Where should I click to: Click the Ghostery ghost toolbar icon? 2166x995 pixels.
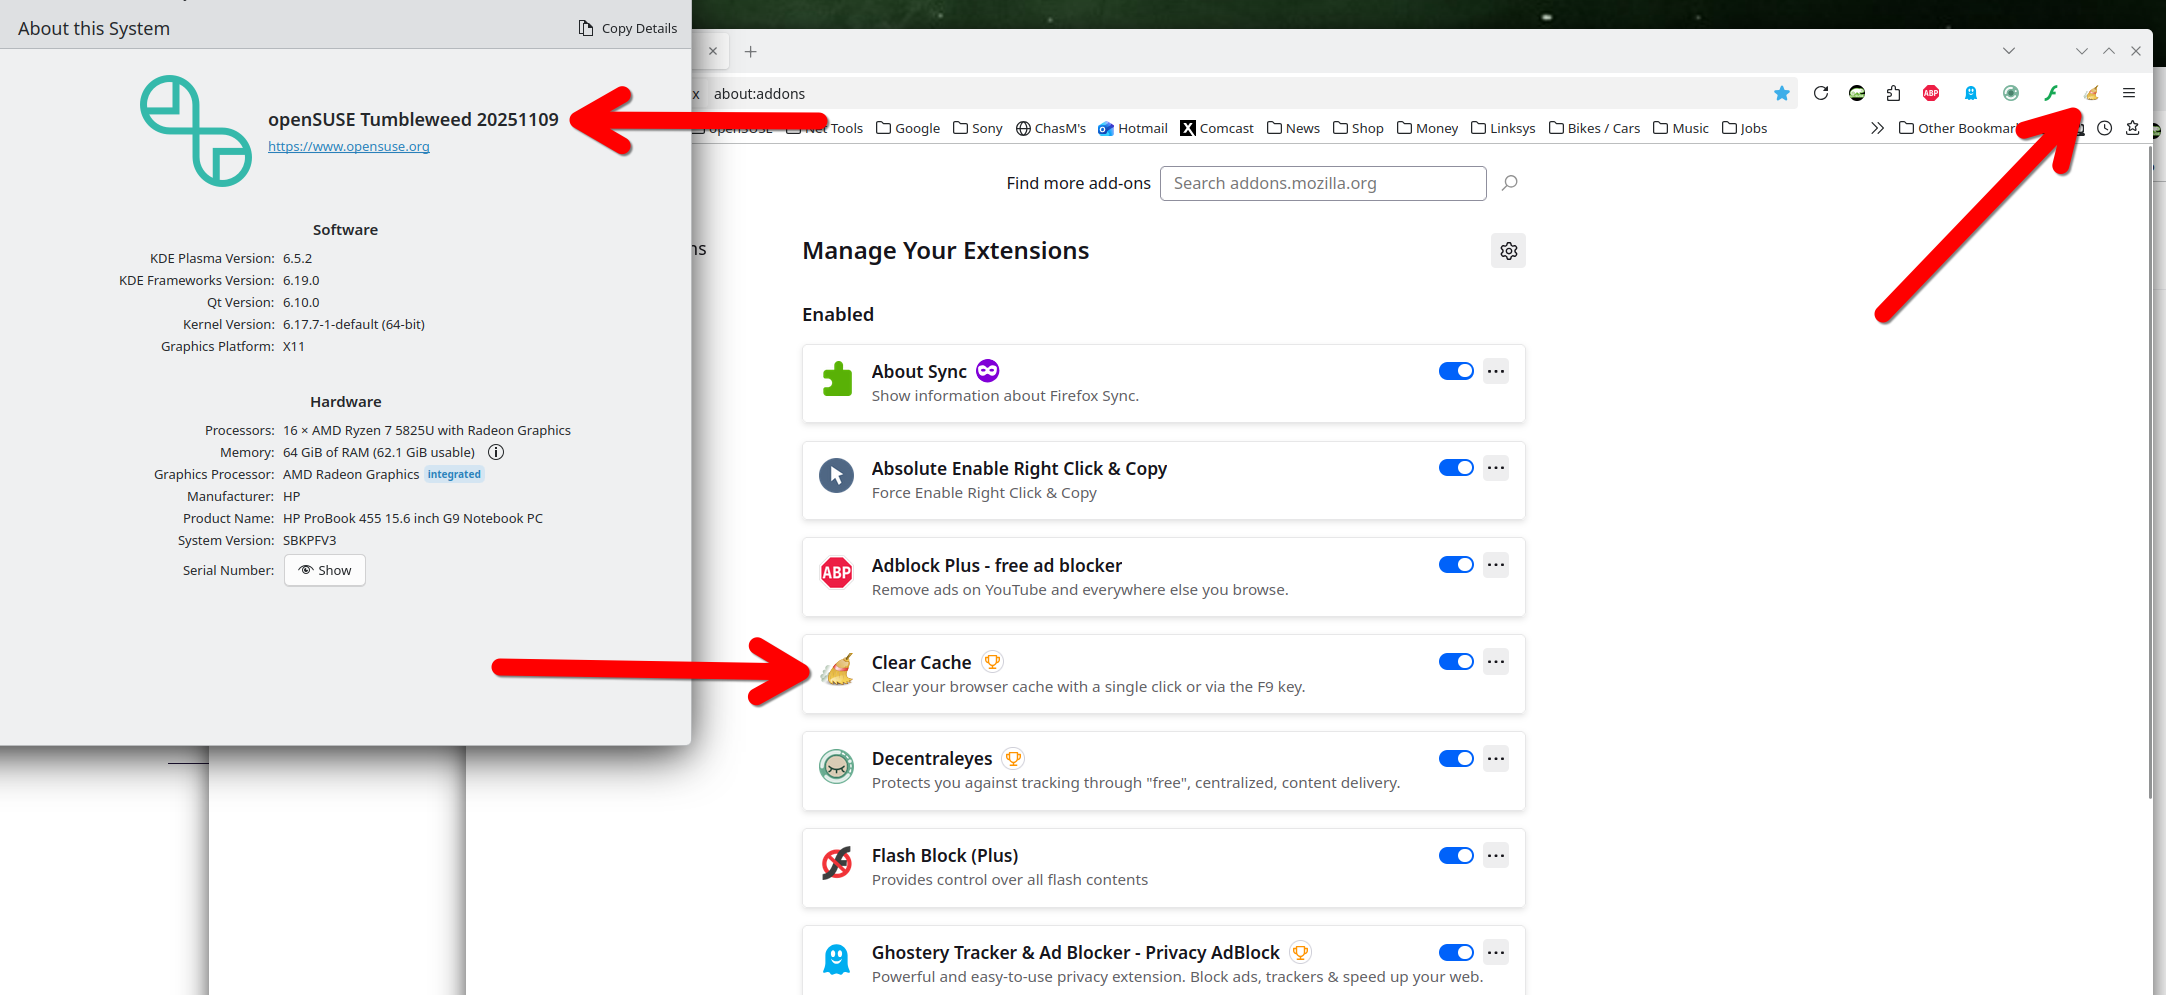(1970, 93)
